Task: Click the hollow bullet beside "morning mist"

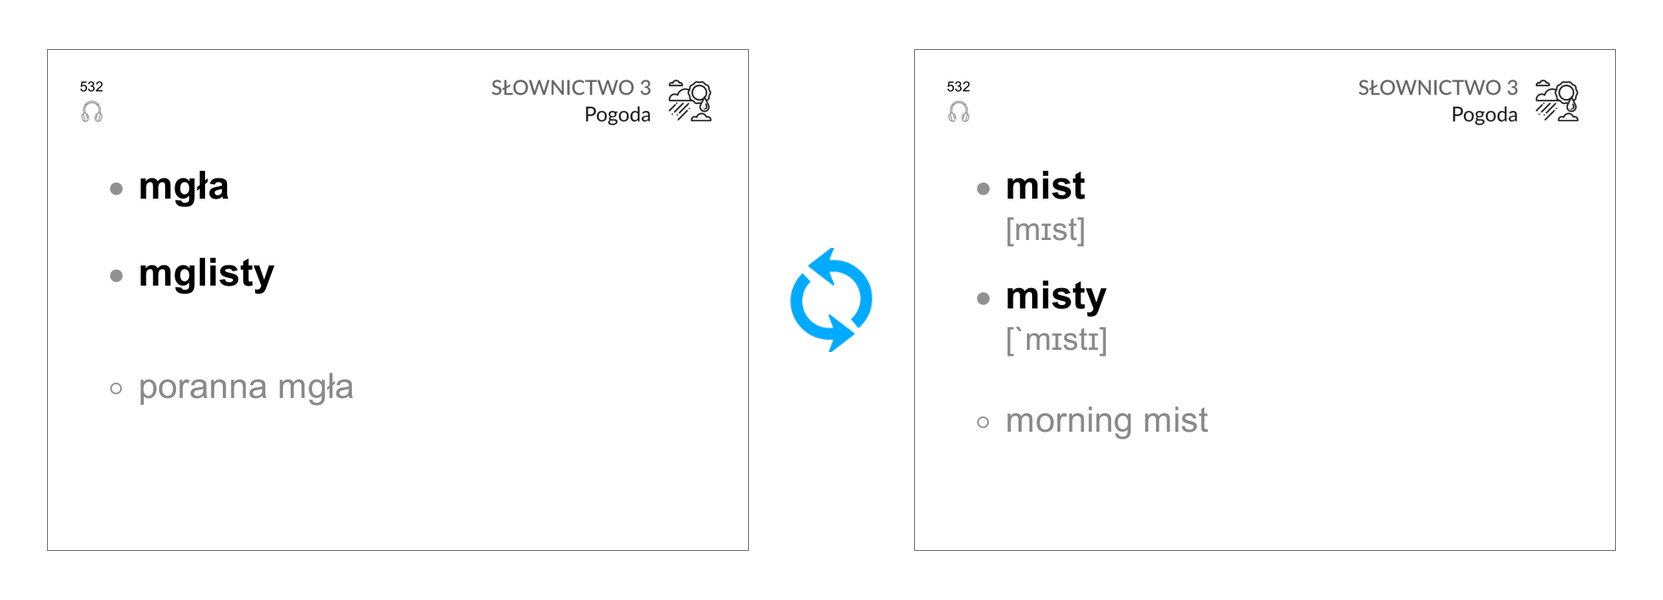Action: point(983,422)
